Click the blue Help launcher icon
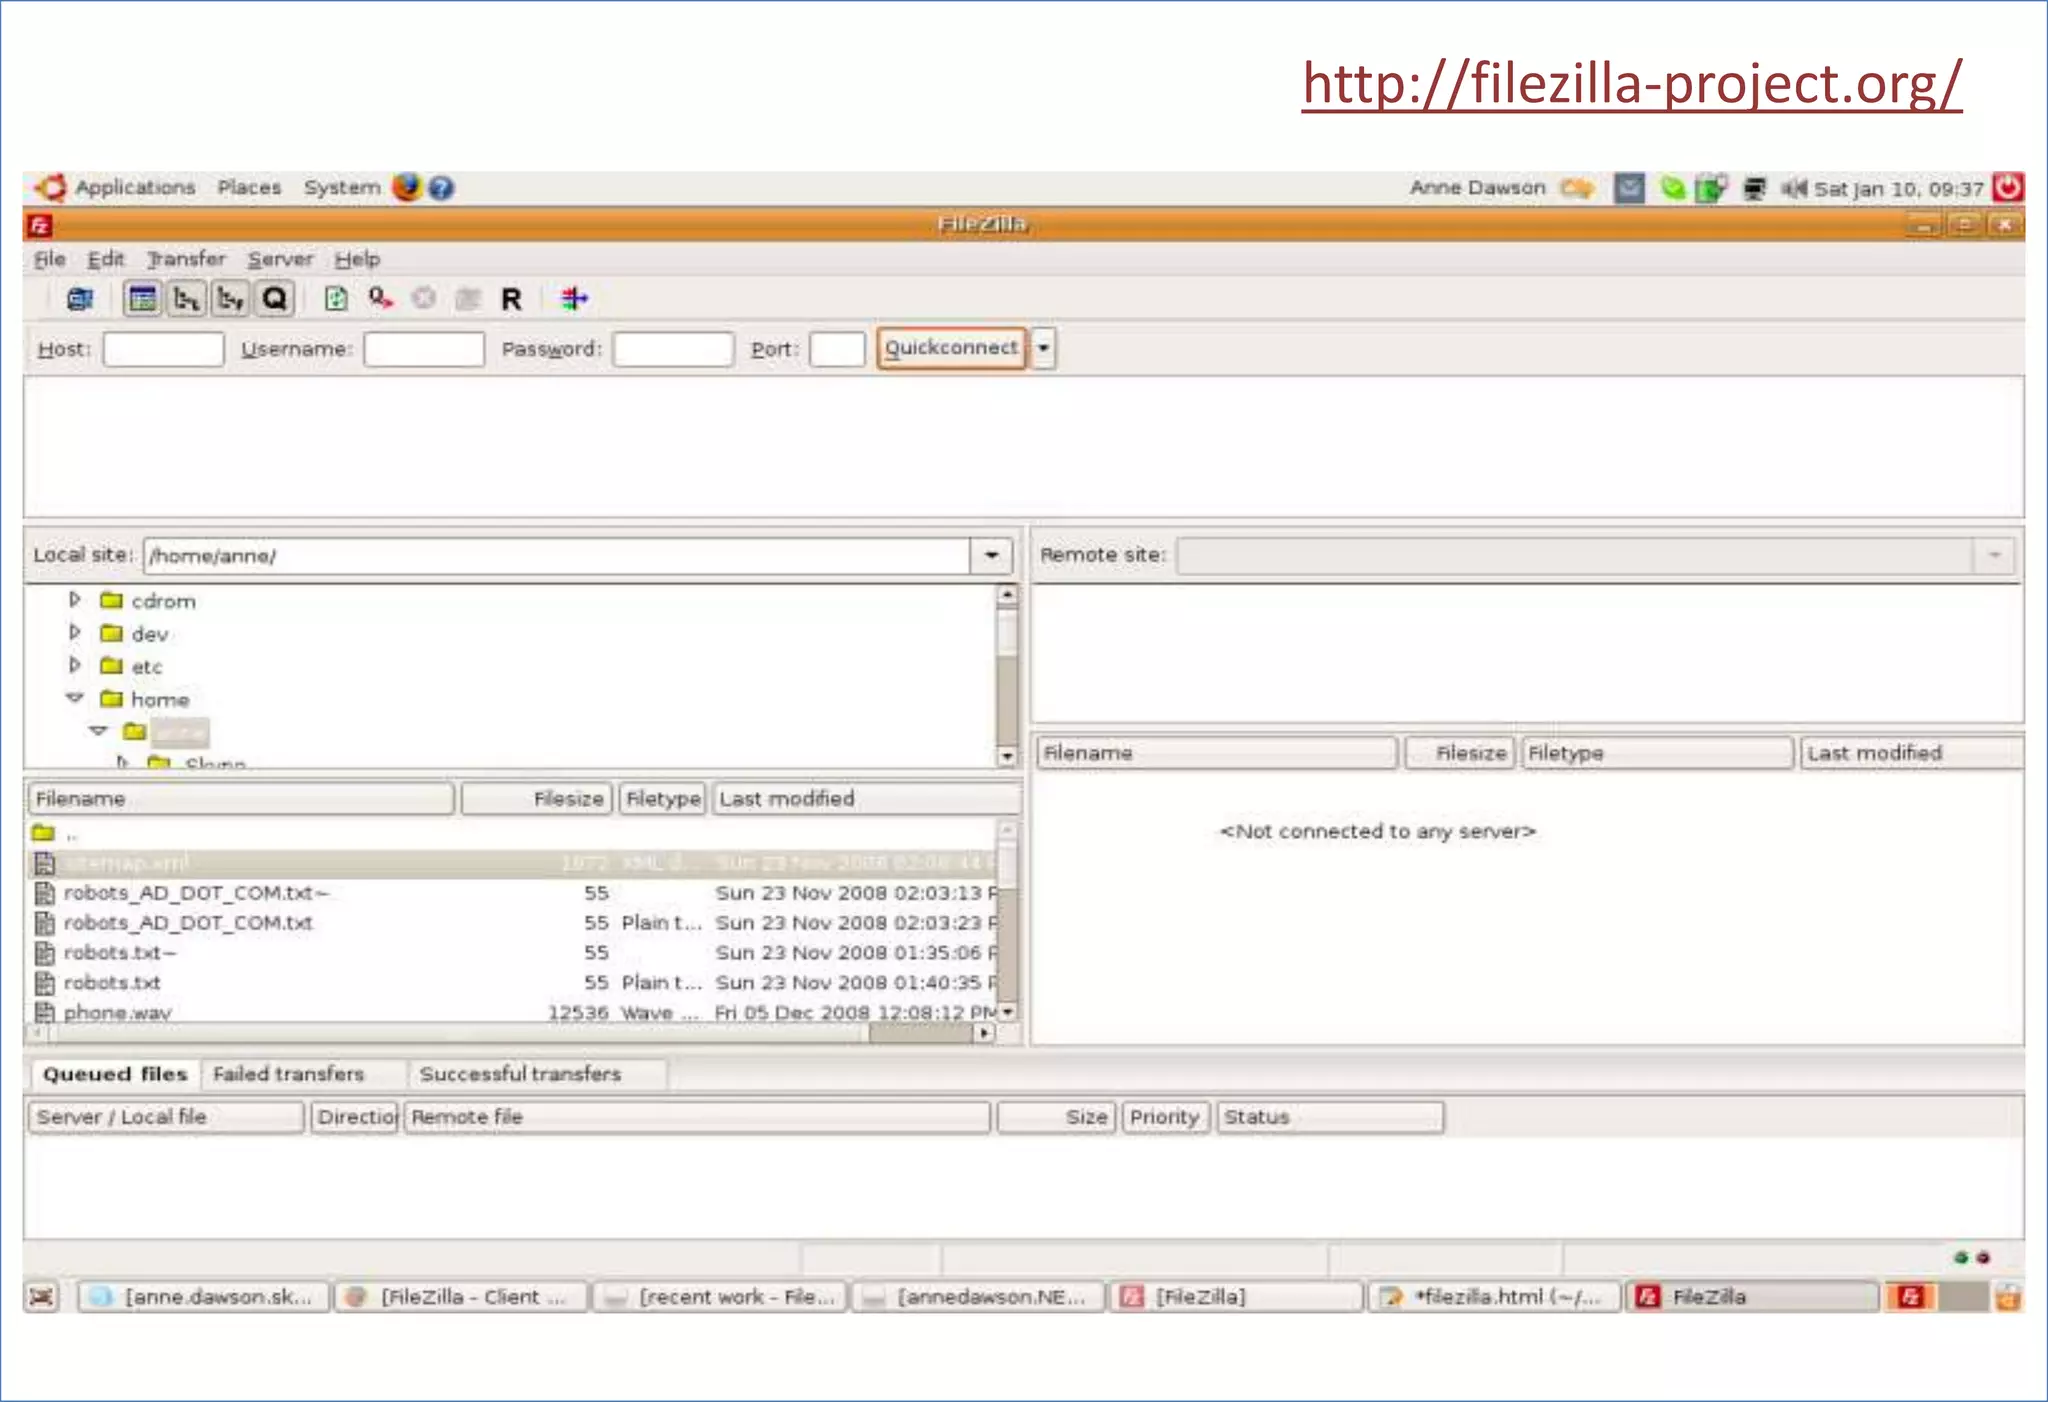 pos(441,187)
